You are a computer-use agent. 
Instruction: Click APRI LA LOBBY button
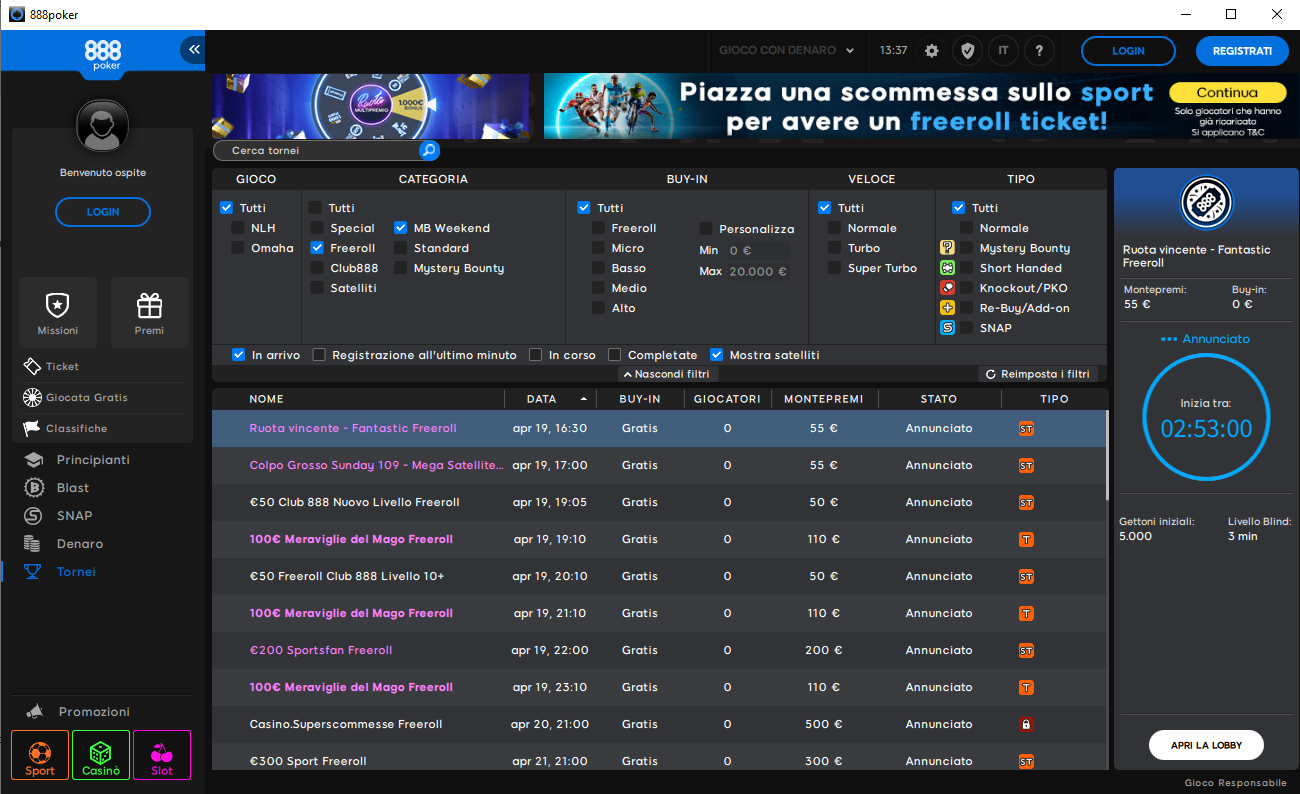click(x=1206, y=745)
